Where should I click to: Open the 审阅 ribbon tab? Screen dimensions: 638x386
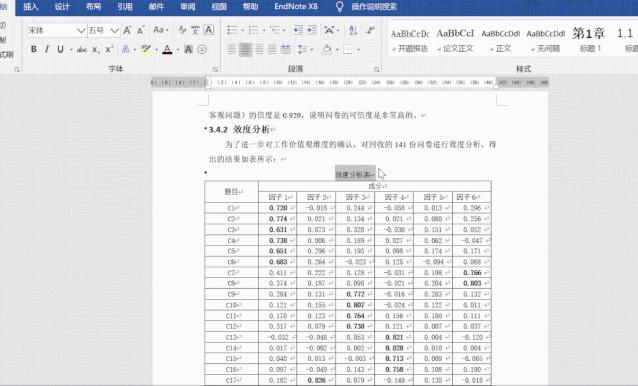(x=188, y=7)
